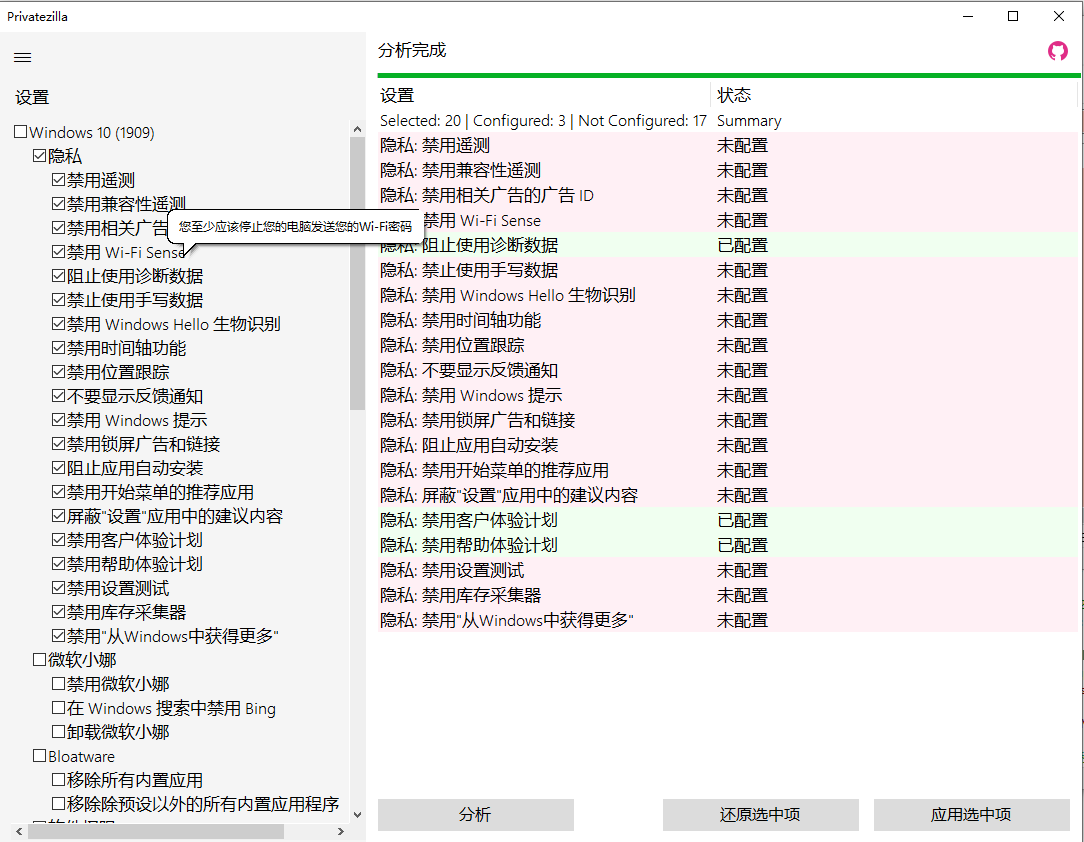This screenshot has width=1084, height=842.
Task: Select result row 隐私: 禁用兼容性遥测
Action: [x=728, y=170]
